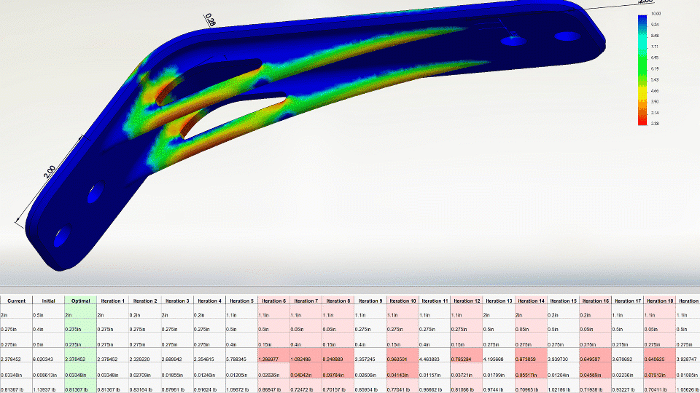
Task: Click the Iteration 14 column header
Action: [531, 301]
